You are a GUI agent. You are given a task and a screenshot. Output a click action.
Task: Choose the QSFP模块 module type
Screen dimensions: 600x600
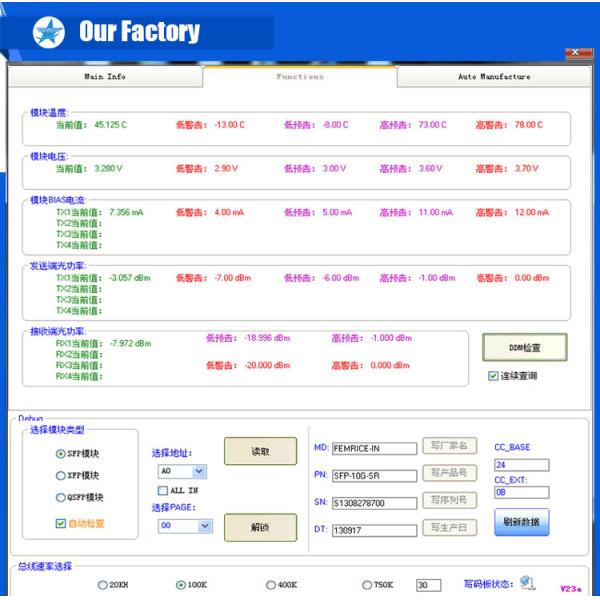(x=61, y=498)
